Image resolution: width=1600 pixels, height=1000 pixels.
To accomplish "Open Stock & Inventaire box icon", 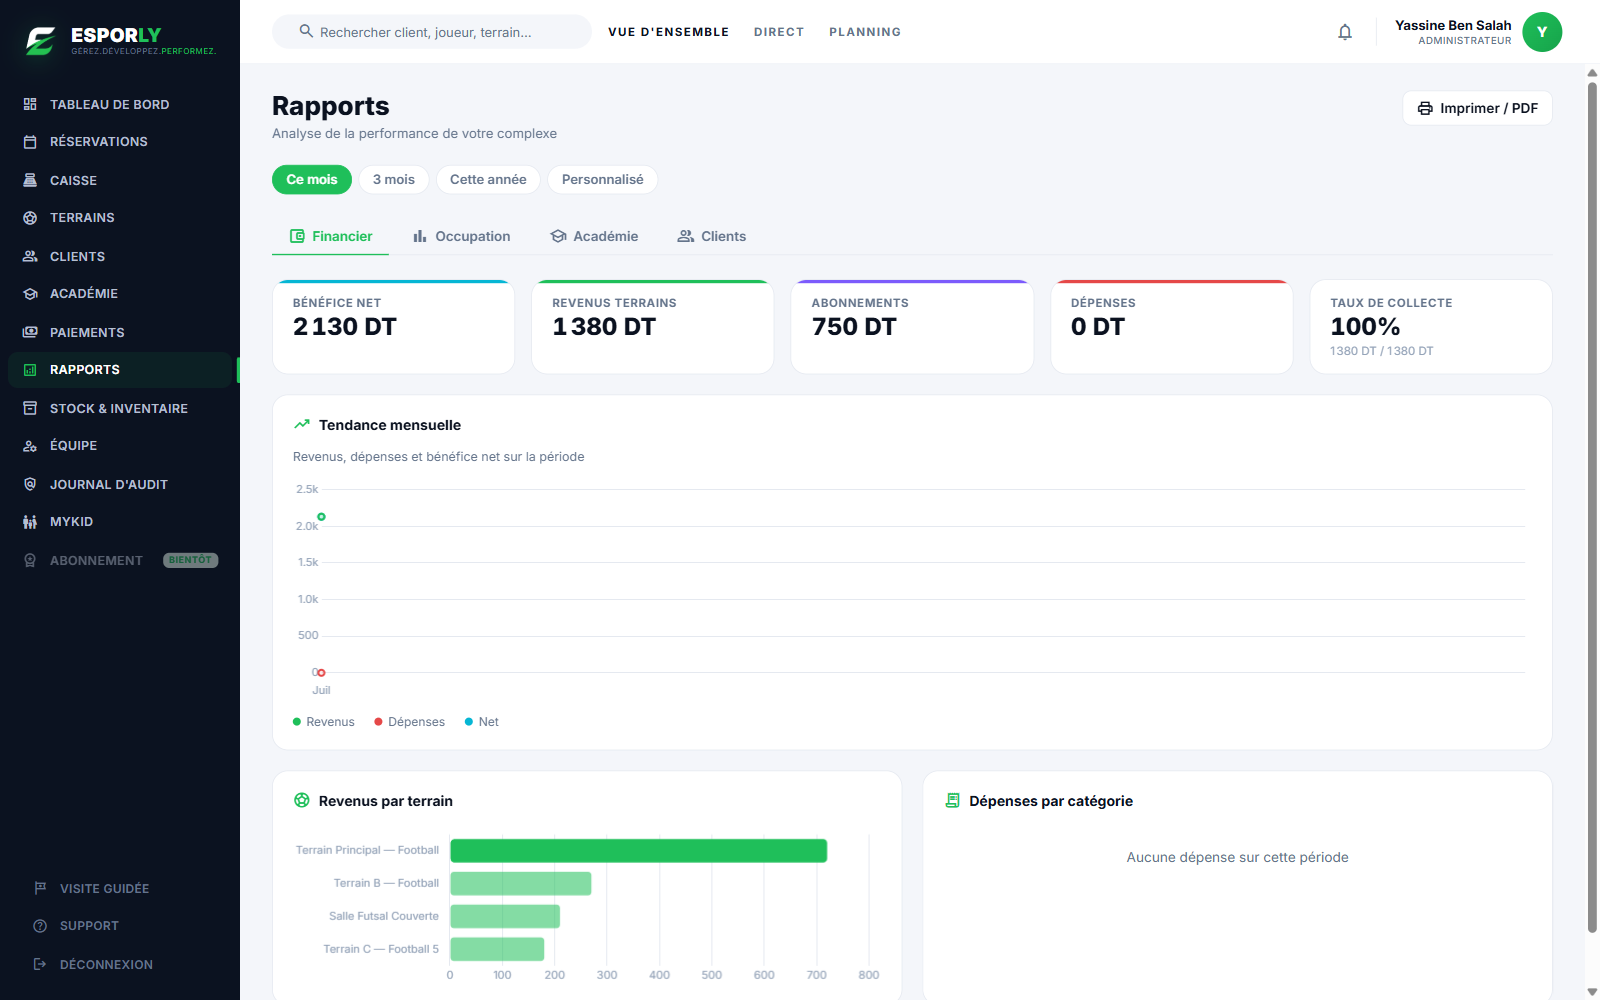I will pos(30,408).
